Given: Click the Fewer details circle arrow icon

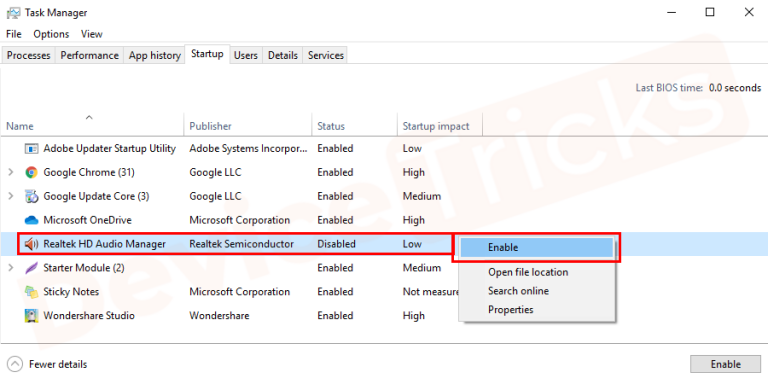Looking at the screenshot, I should [16, 364].
